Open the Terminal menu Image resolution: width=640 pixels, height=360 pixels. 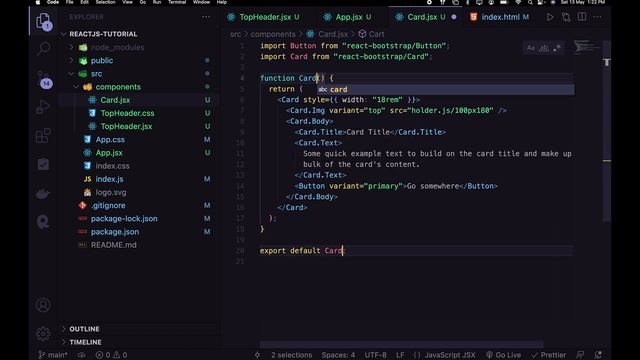click(177, 2)
